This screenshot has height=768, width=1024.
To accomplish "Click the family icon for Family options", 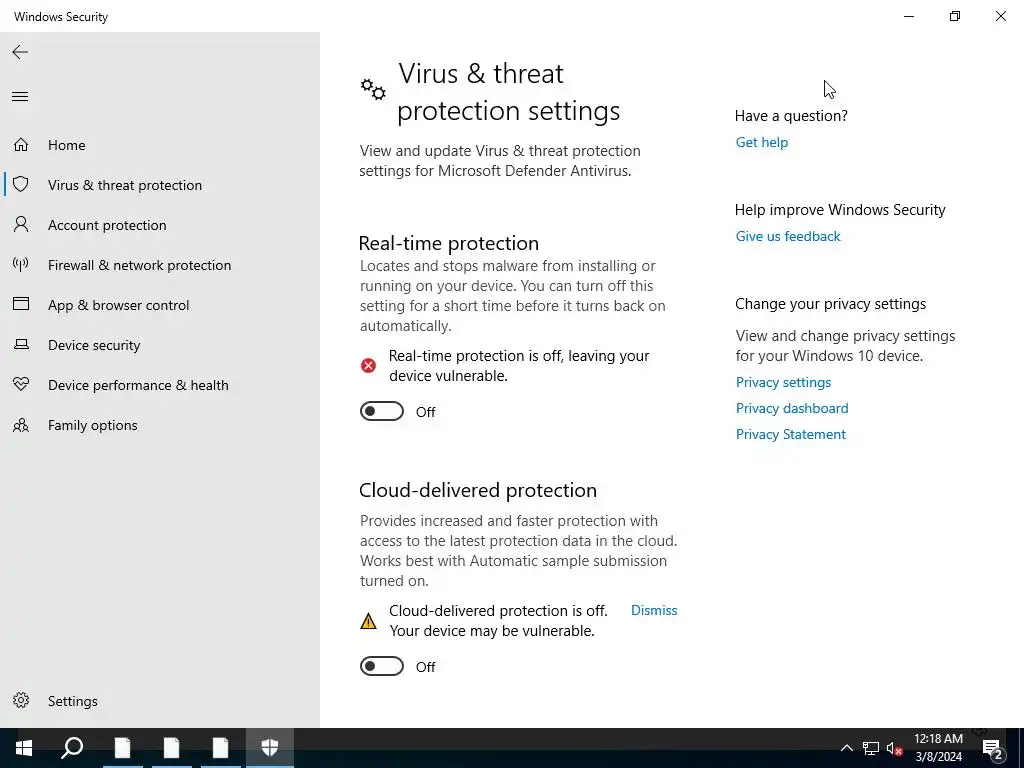I will click(21, 425).
